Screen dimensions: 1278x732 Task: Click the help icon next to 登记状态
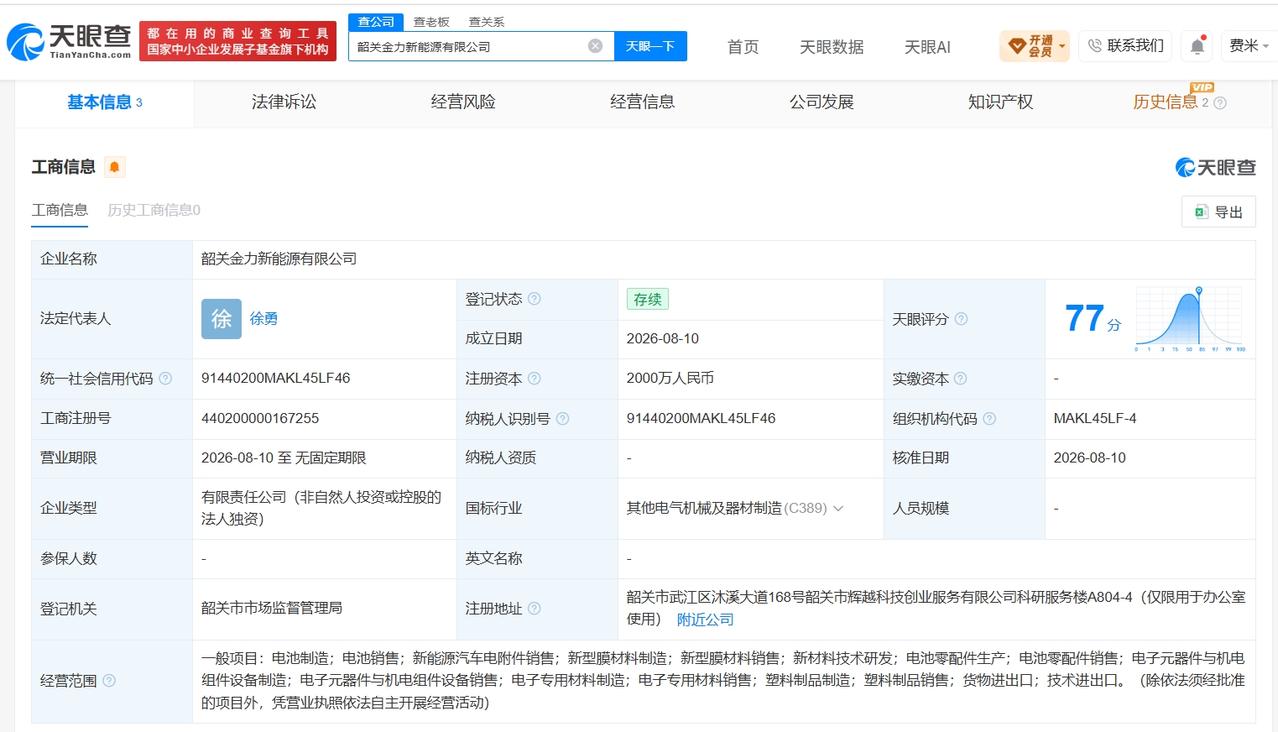[x=534, y=299]
